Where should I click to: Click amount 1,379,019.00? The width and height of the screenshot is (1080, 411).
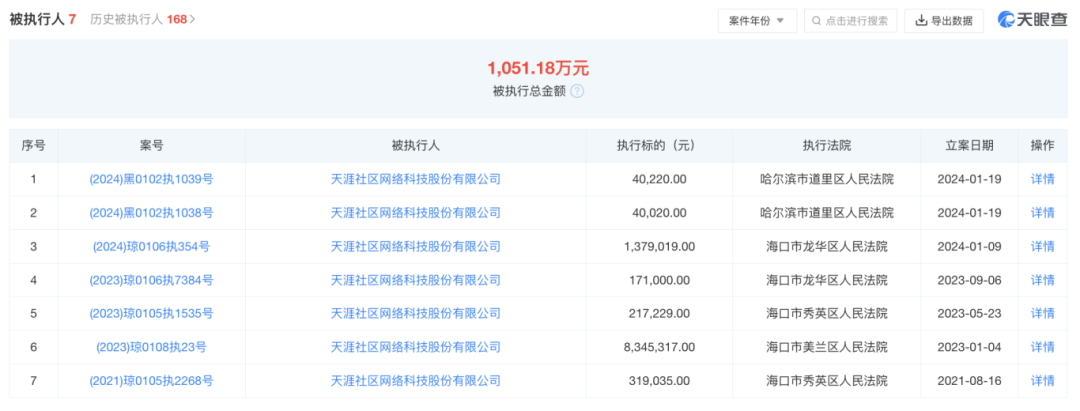[659, 246]
